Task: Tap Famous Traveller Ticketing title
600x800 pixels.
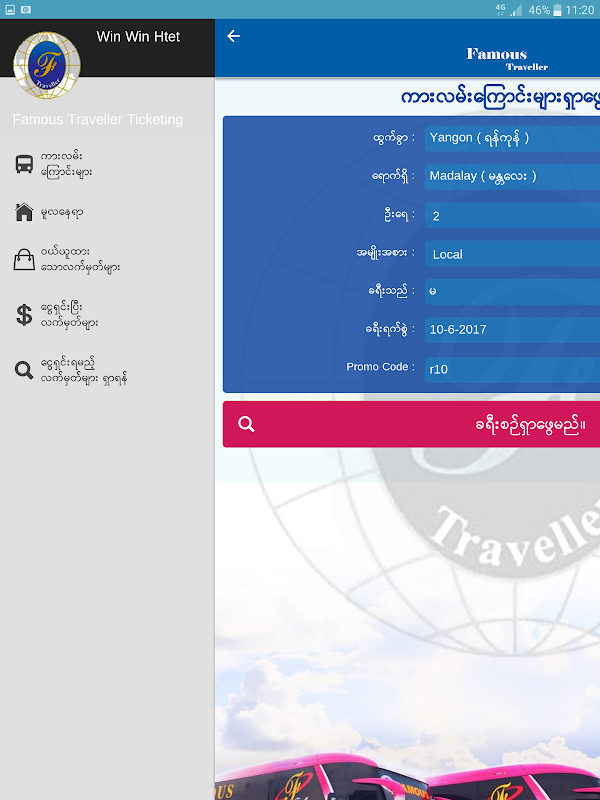Action: 97,119
